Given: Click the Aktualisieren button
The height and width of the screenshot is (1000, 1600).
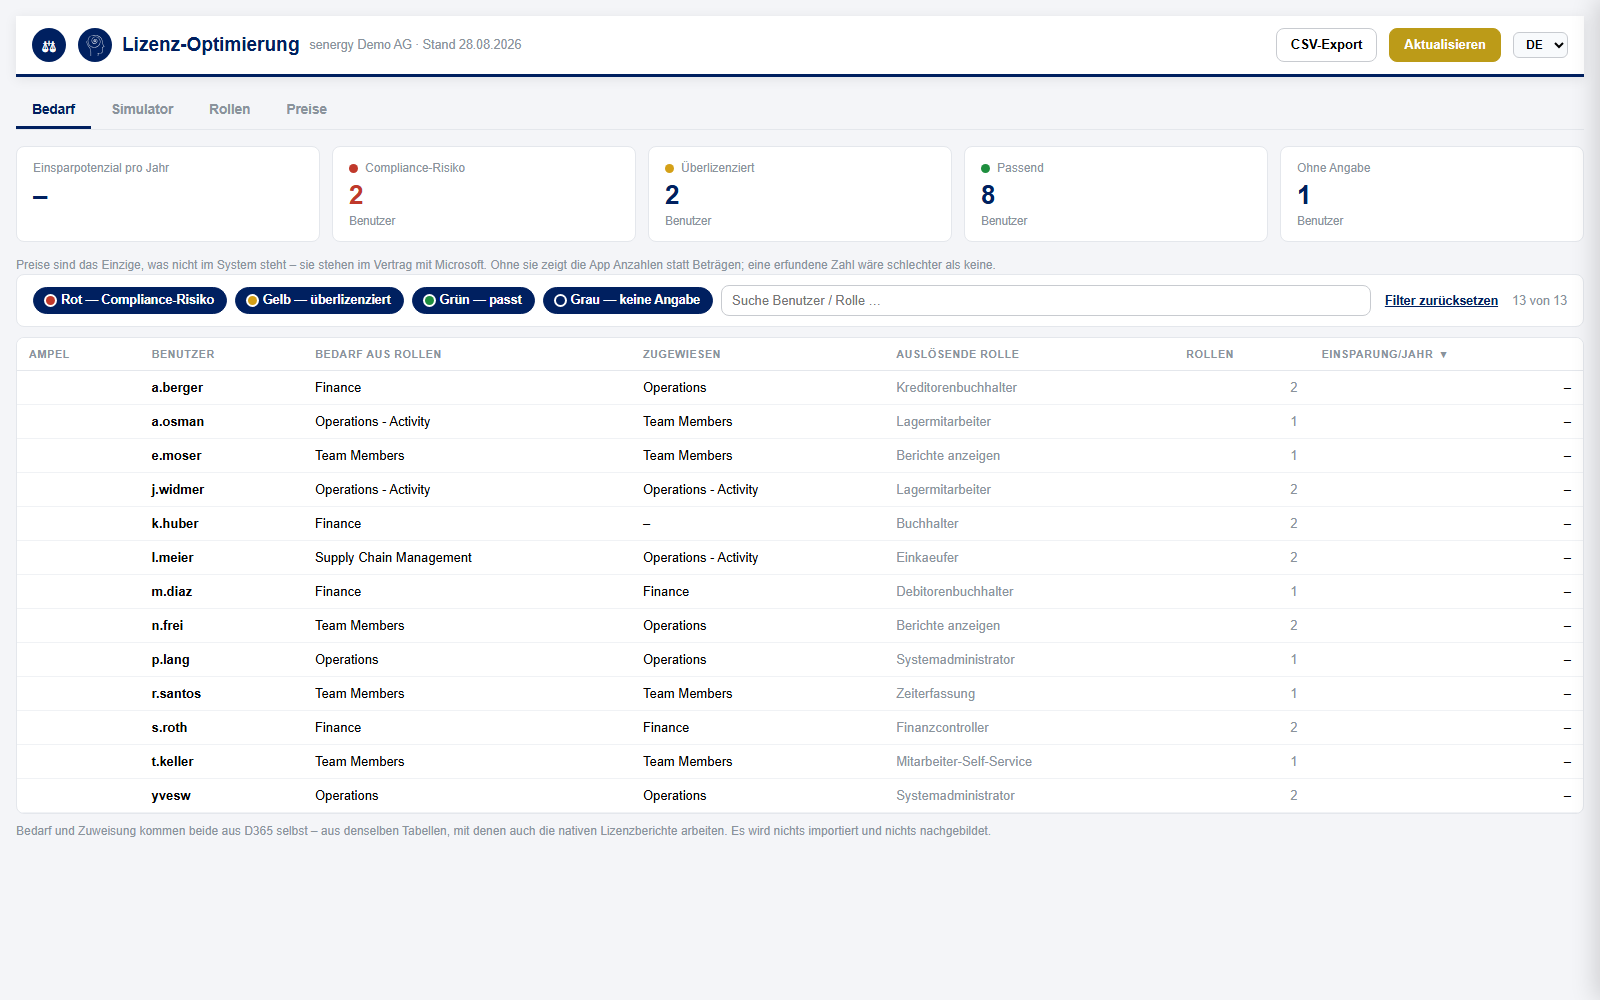Looking at the screenshot, I should point(1444,45).
